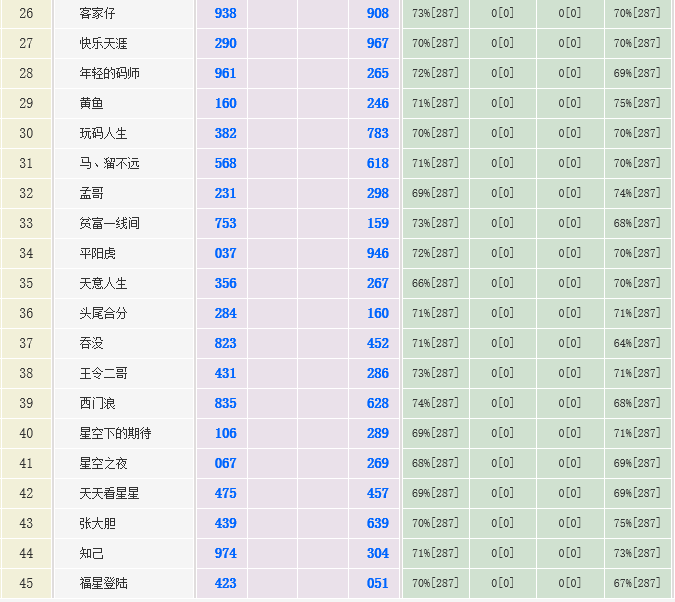Open the 客家仔 user link
The width and height of the screenshot is (675, 602).
click(x=97, y=13)
